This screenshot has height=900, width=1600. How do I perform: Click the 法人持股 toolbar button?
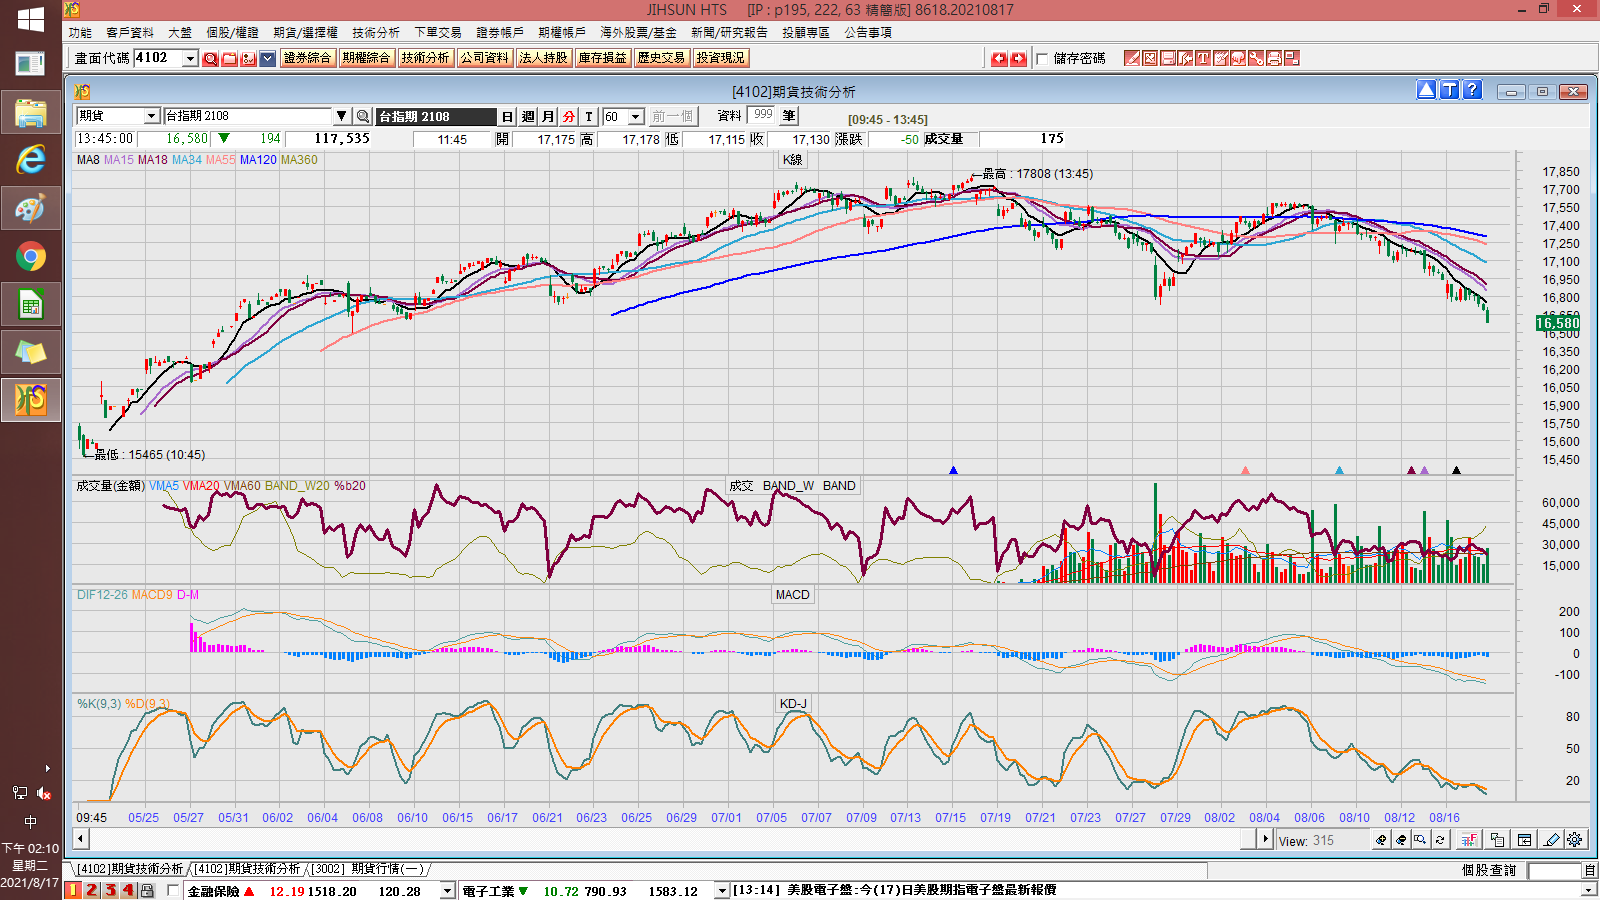tap(543, 58)
